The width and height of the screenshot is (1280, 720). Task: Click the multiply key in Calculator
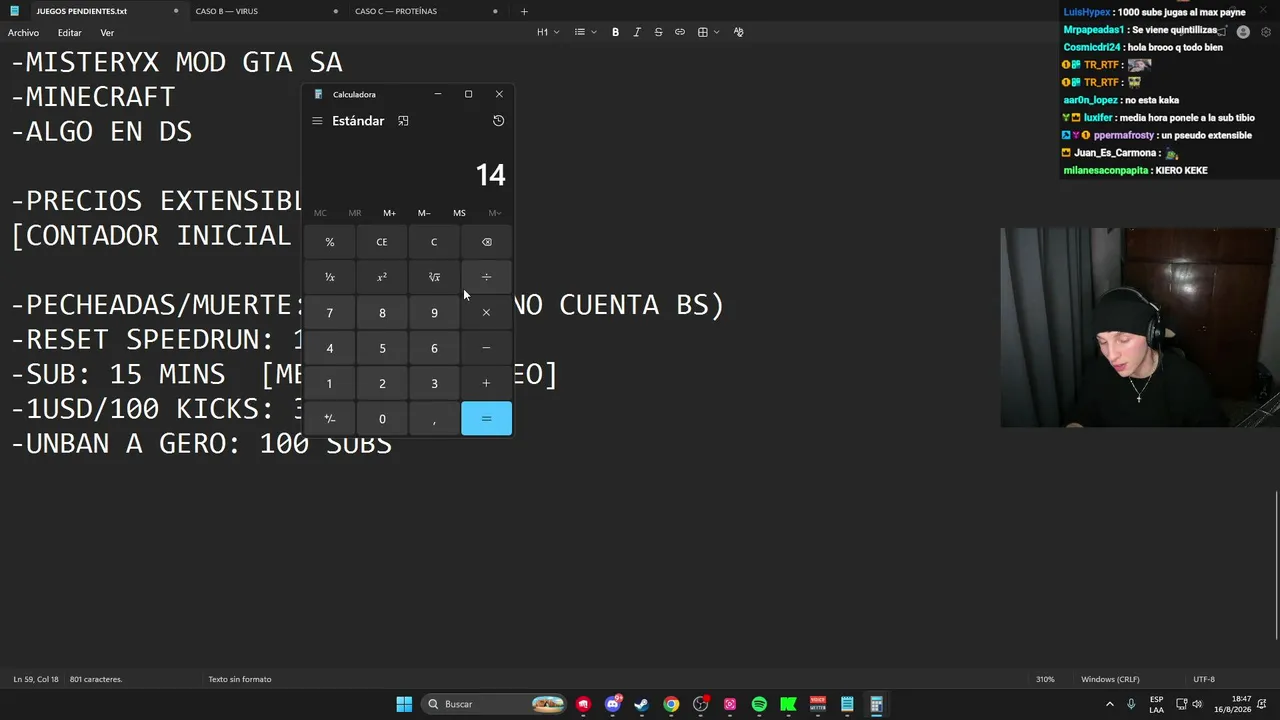pyautogui.click(x=486, y=313)
